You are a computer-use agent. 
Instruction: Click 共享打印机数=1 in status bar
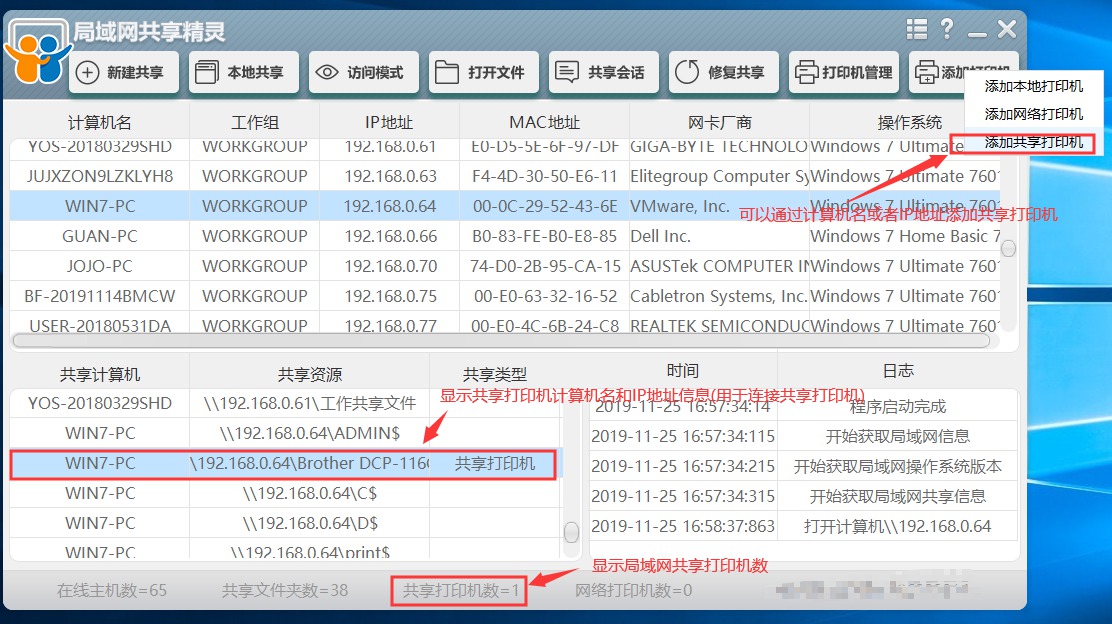pos(461,590)
